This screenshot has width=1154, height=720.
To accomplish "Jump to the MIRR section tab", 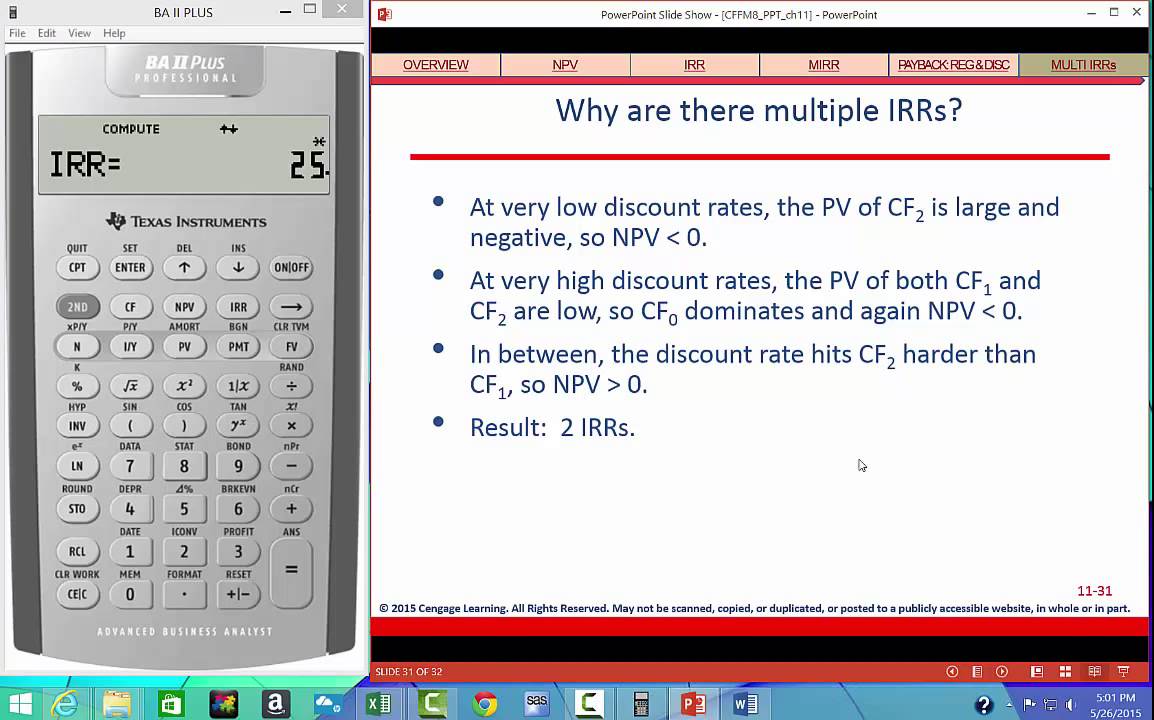I will (x=824, y=65).
